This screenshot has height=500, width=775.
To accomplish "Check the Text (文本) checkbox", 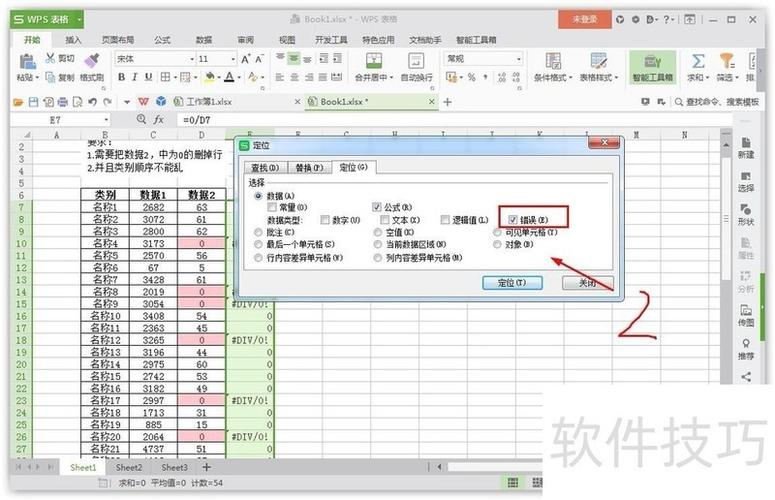I will point(385,220).
